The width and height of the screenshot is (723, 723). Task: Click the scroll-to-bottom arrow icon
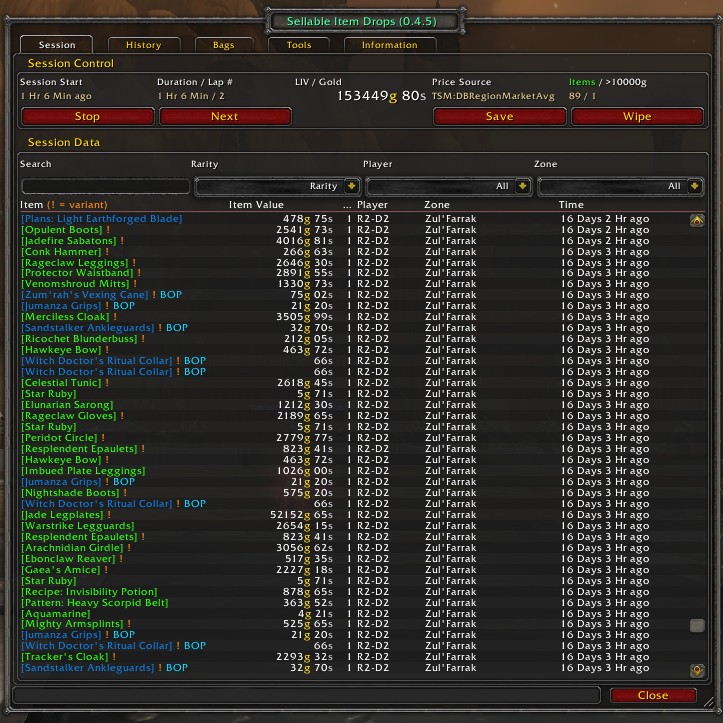point(697,670)
